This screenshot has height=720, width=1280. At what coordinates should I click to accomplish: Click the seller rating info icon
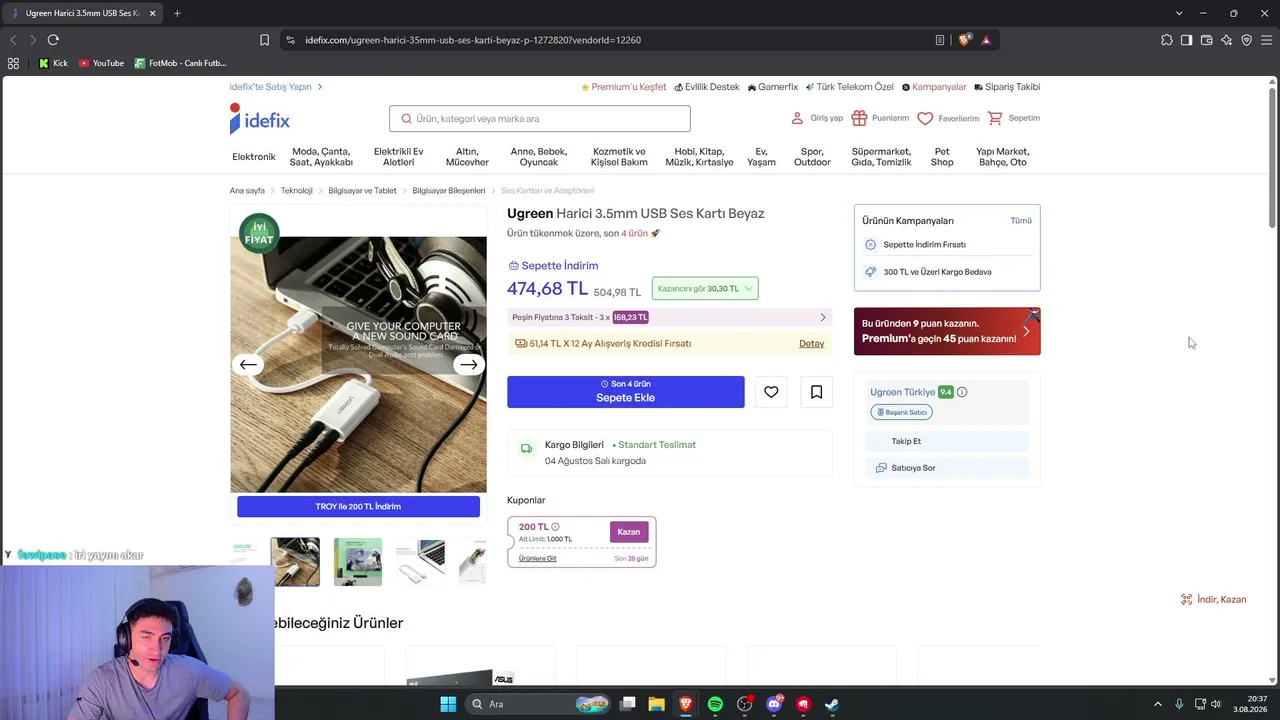click(x=962, y=392)
